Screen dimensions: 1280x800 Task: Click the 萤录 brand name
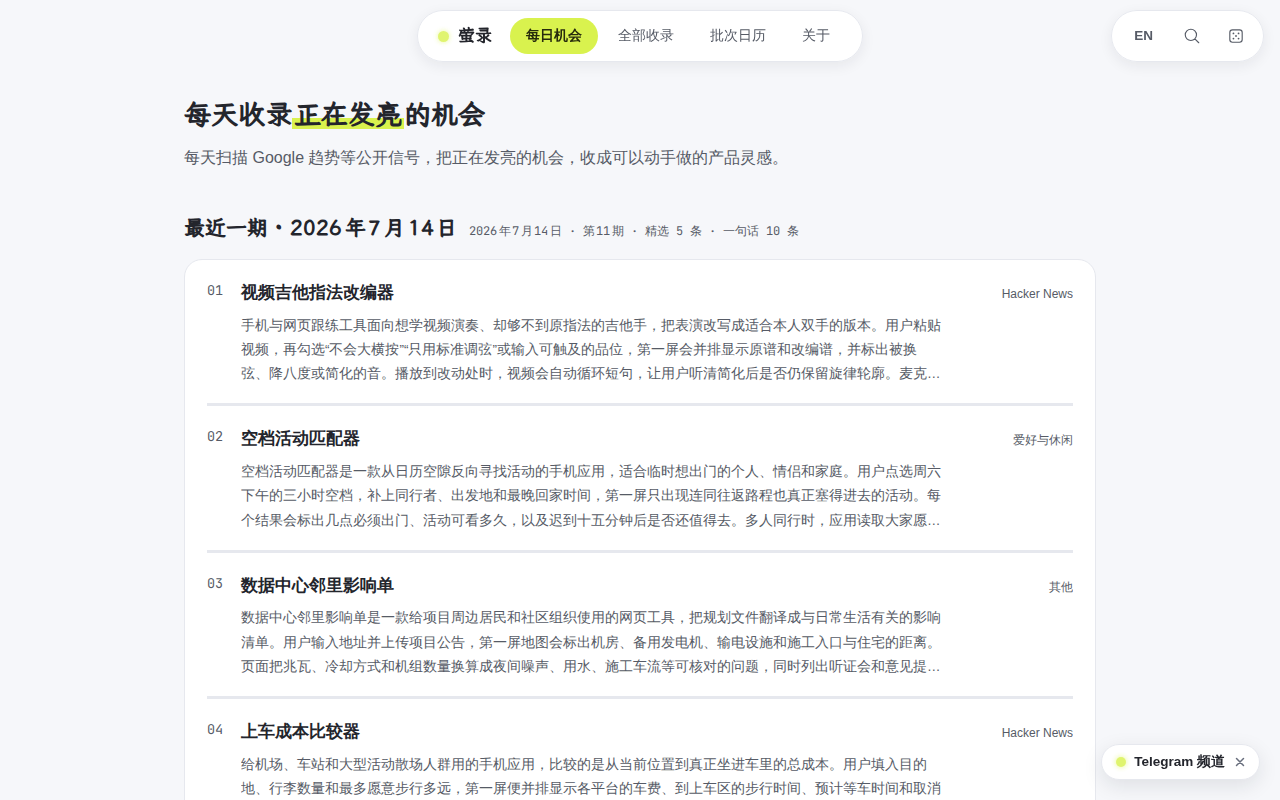point(475,36)
